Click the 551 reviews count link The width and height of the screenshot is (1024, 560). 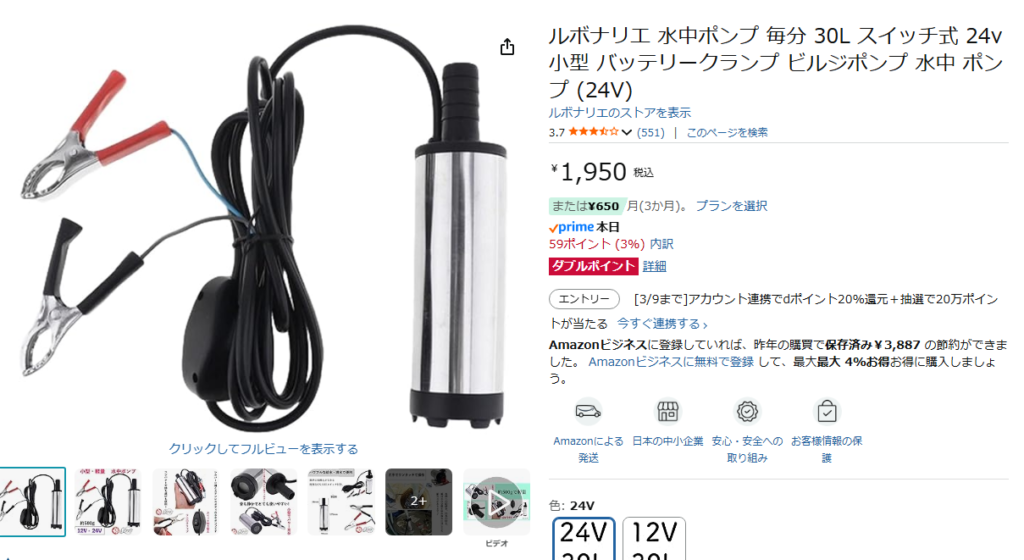pyautogui.click(x=650, y=132)
